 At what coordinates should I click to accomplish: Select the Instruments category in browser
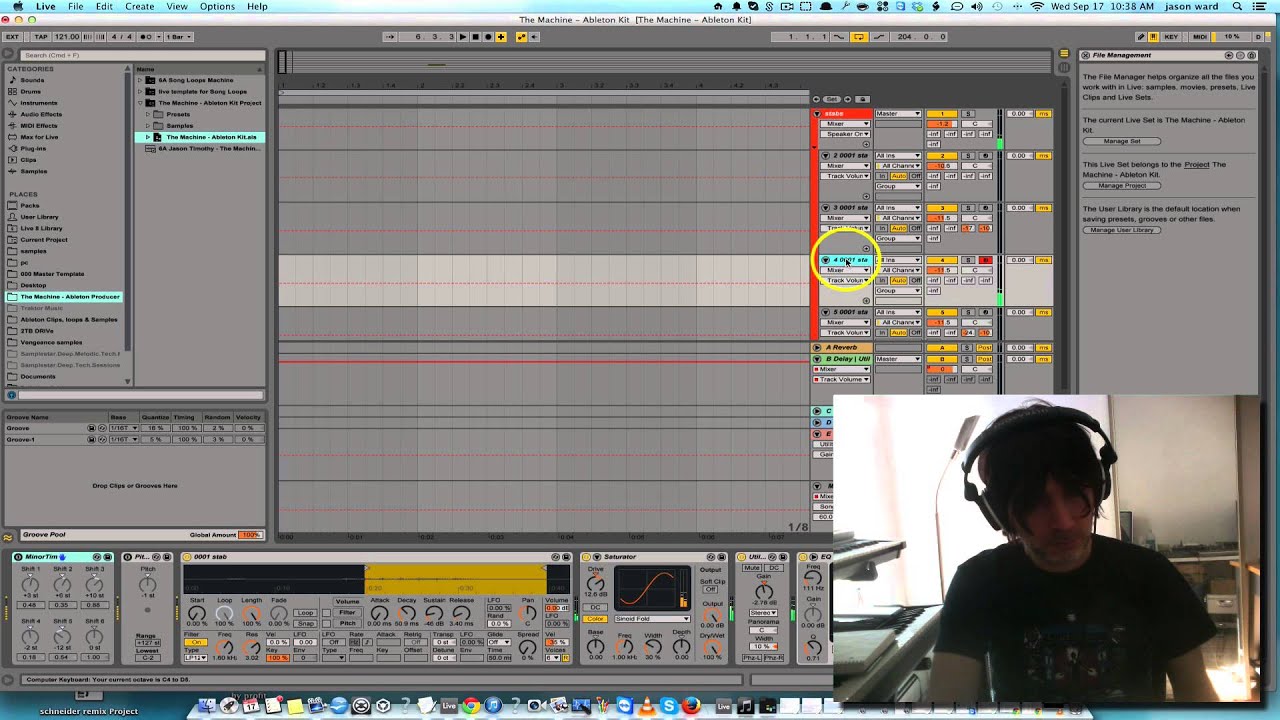click(39, 103)
